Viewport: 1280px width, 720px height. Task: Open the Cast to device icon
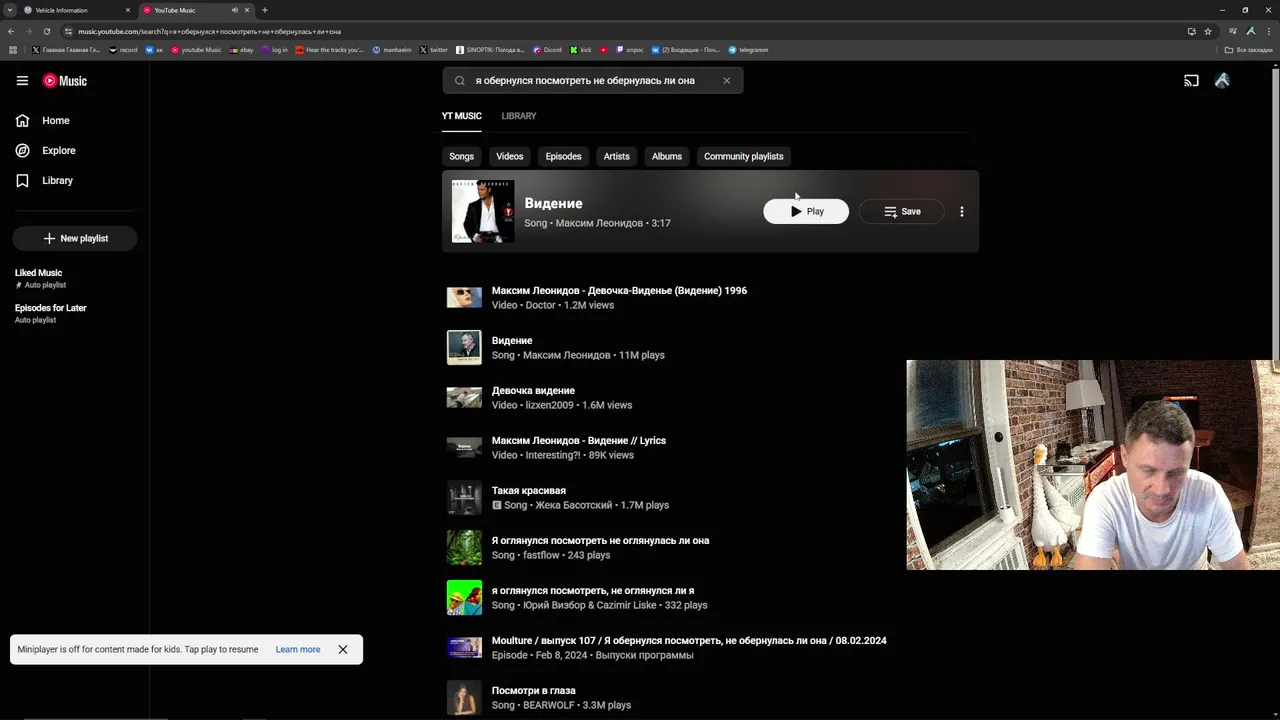[x=1191, y=81]
